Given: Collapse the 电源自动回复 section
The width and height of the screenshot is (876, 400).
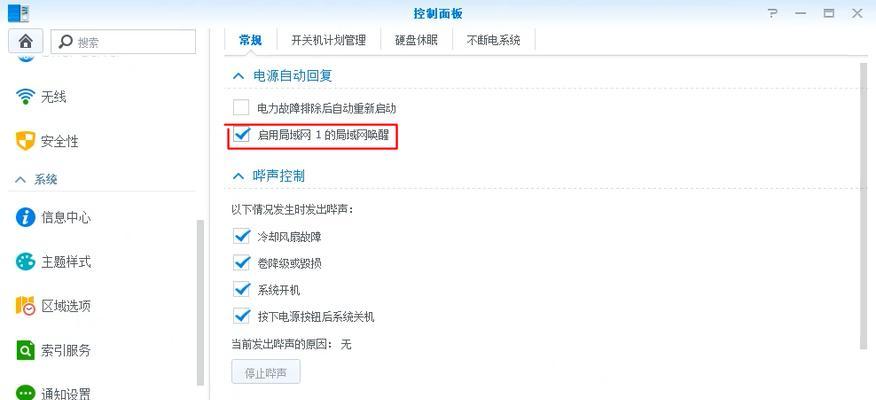Looking at the screenshot, I should (239, 76).
